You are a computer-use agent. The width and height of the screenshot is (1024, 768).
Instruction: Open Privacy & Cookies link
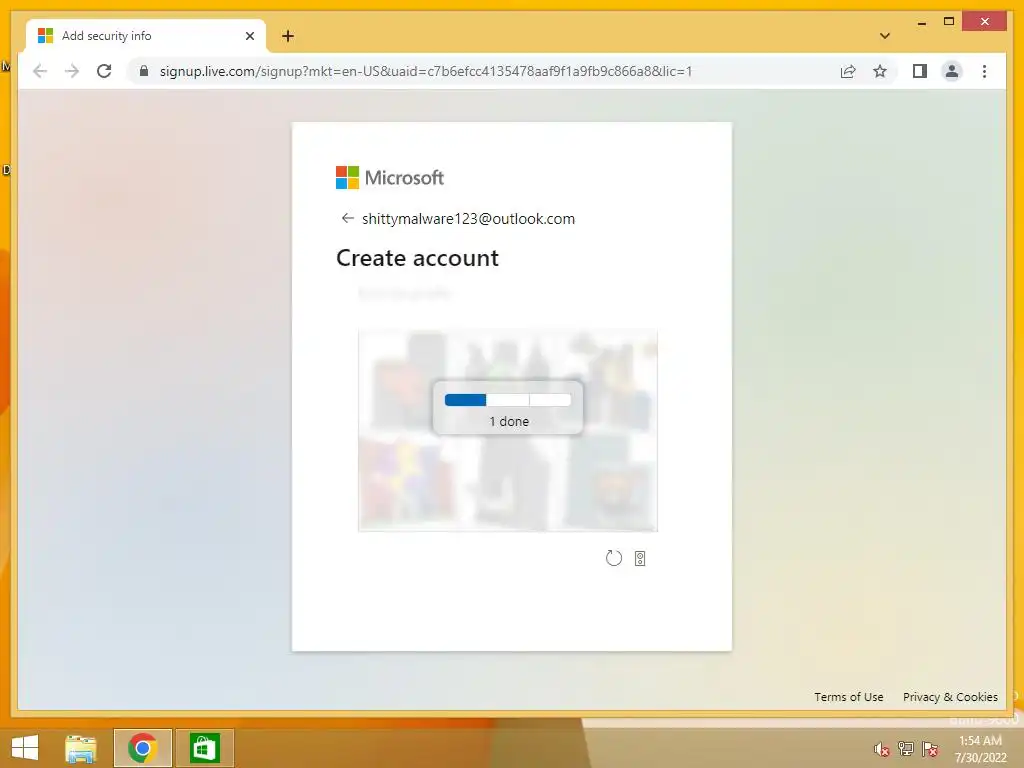coord(950,697)
